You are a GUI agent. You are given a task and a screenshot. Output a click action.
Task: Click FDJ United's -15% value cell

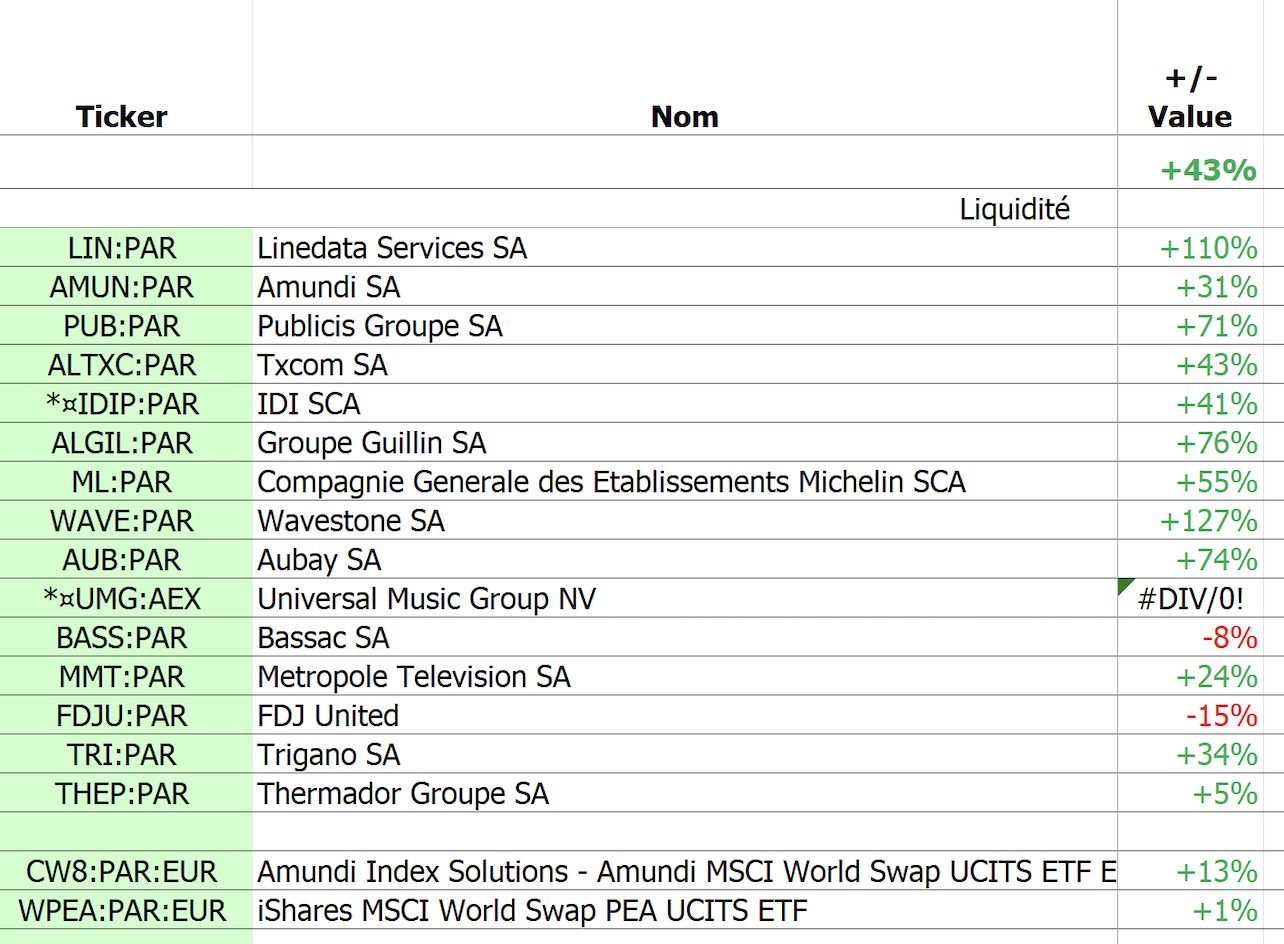(x=1221, y=716)
